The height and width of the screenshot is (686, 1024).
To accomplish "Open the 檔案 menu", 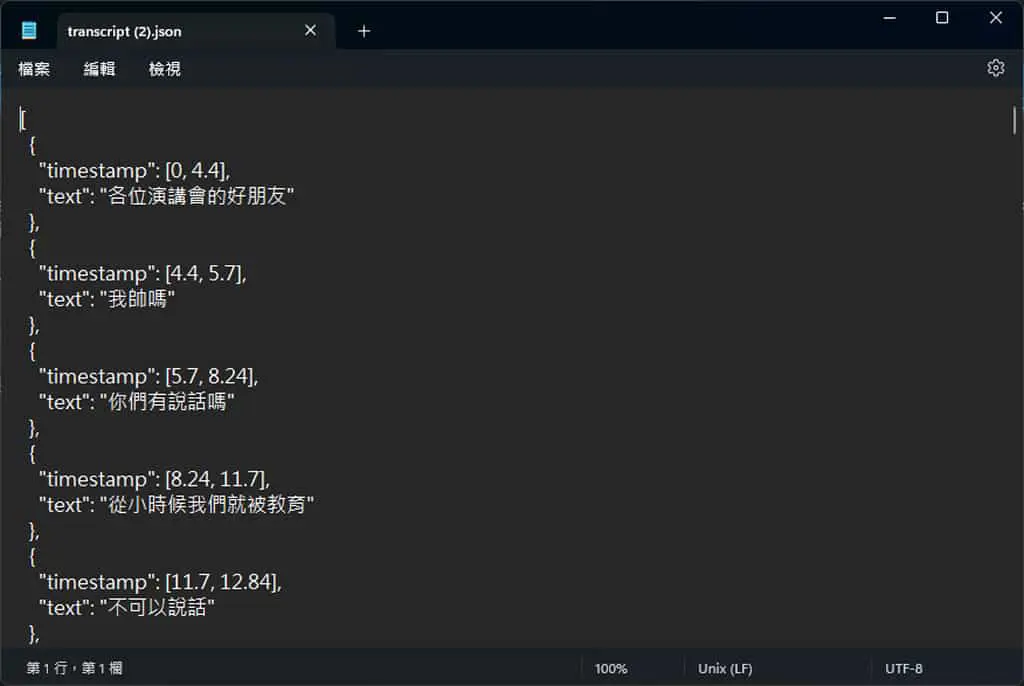I will 34,69.
